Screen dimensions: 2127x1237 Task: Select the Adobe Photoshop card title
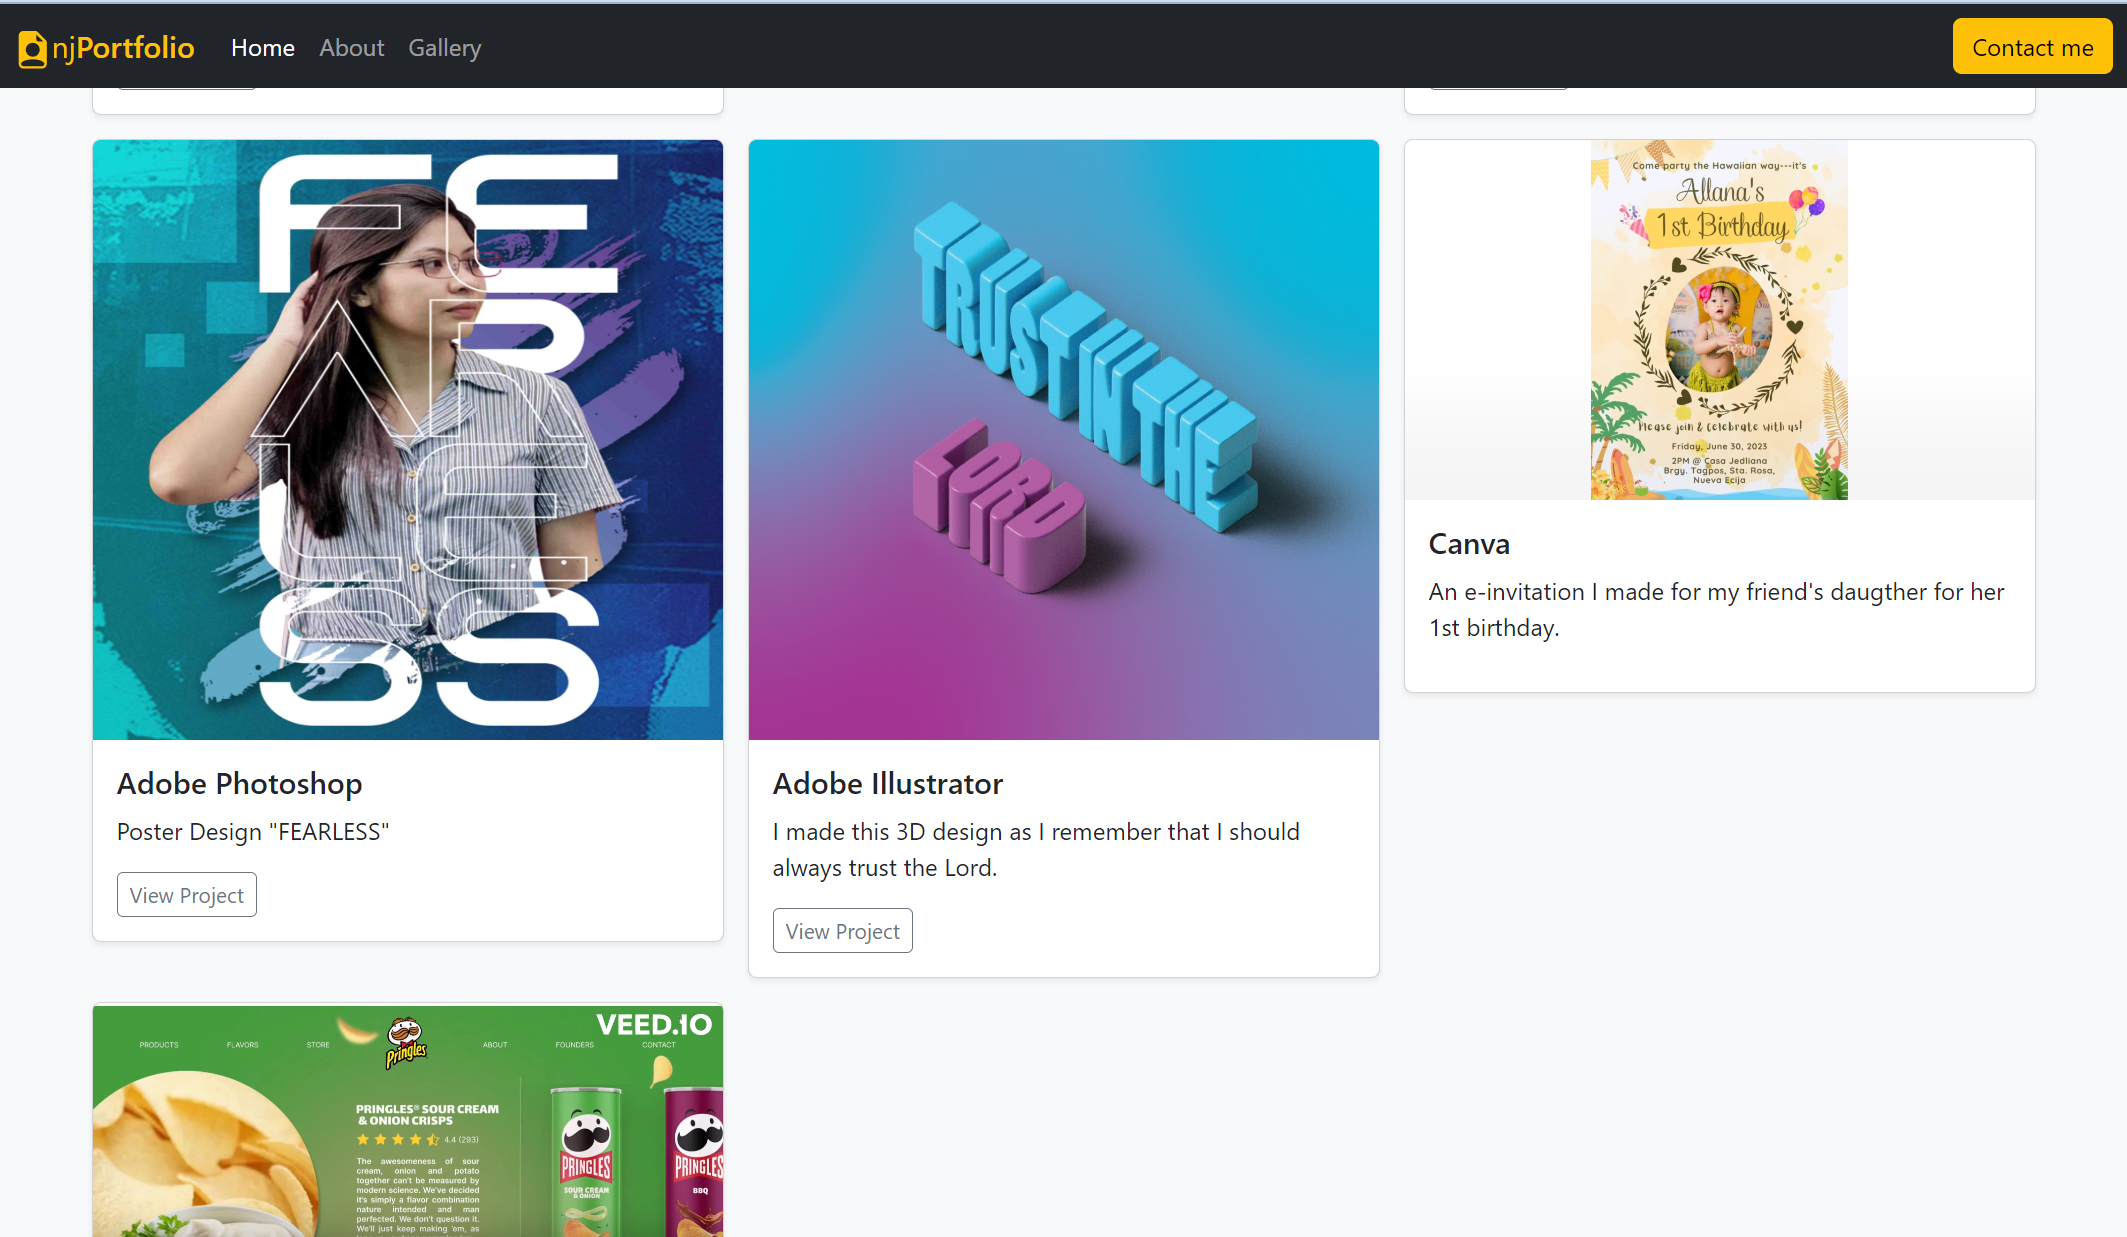point(239,783)
